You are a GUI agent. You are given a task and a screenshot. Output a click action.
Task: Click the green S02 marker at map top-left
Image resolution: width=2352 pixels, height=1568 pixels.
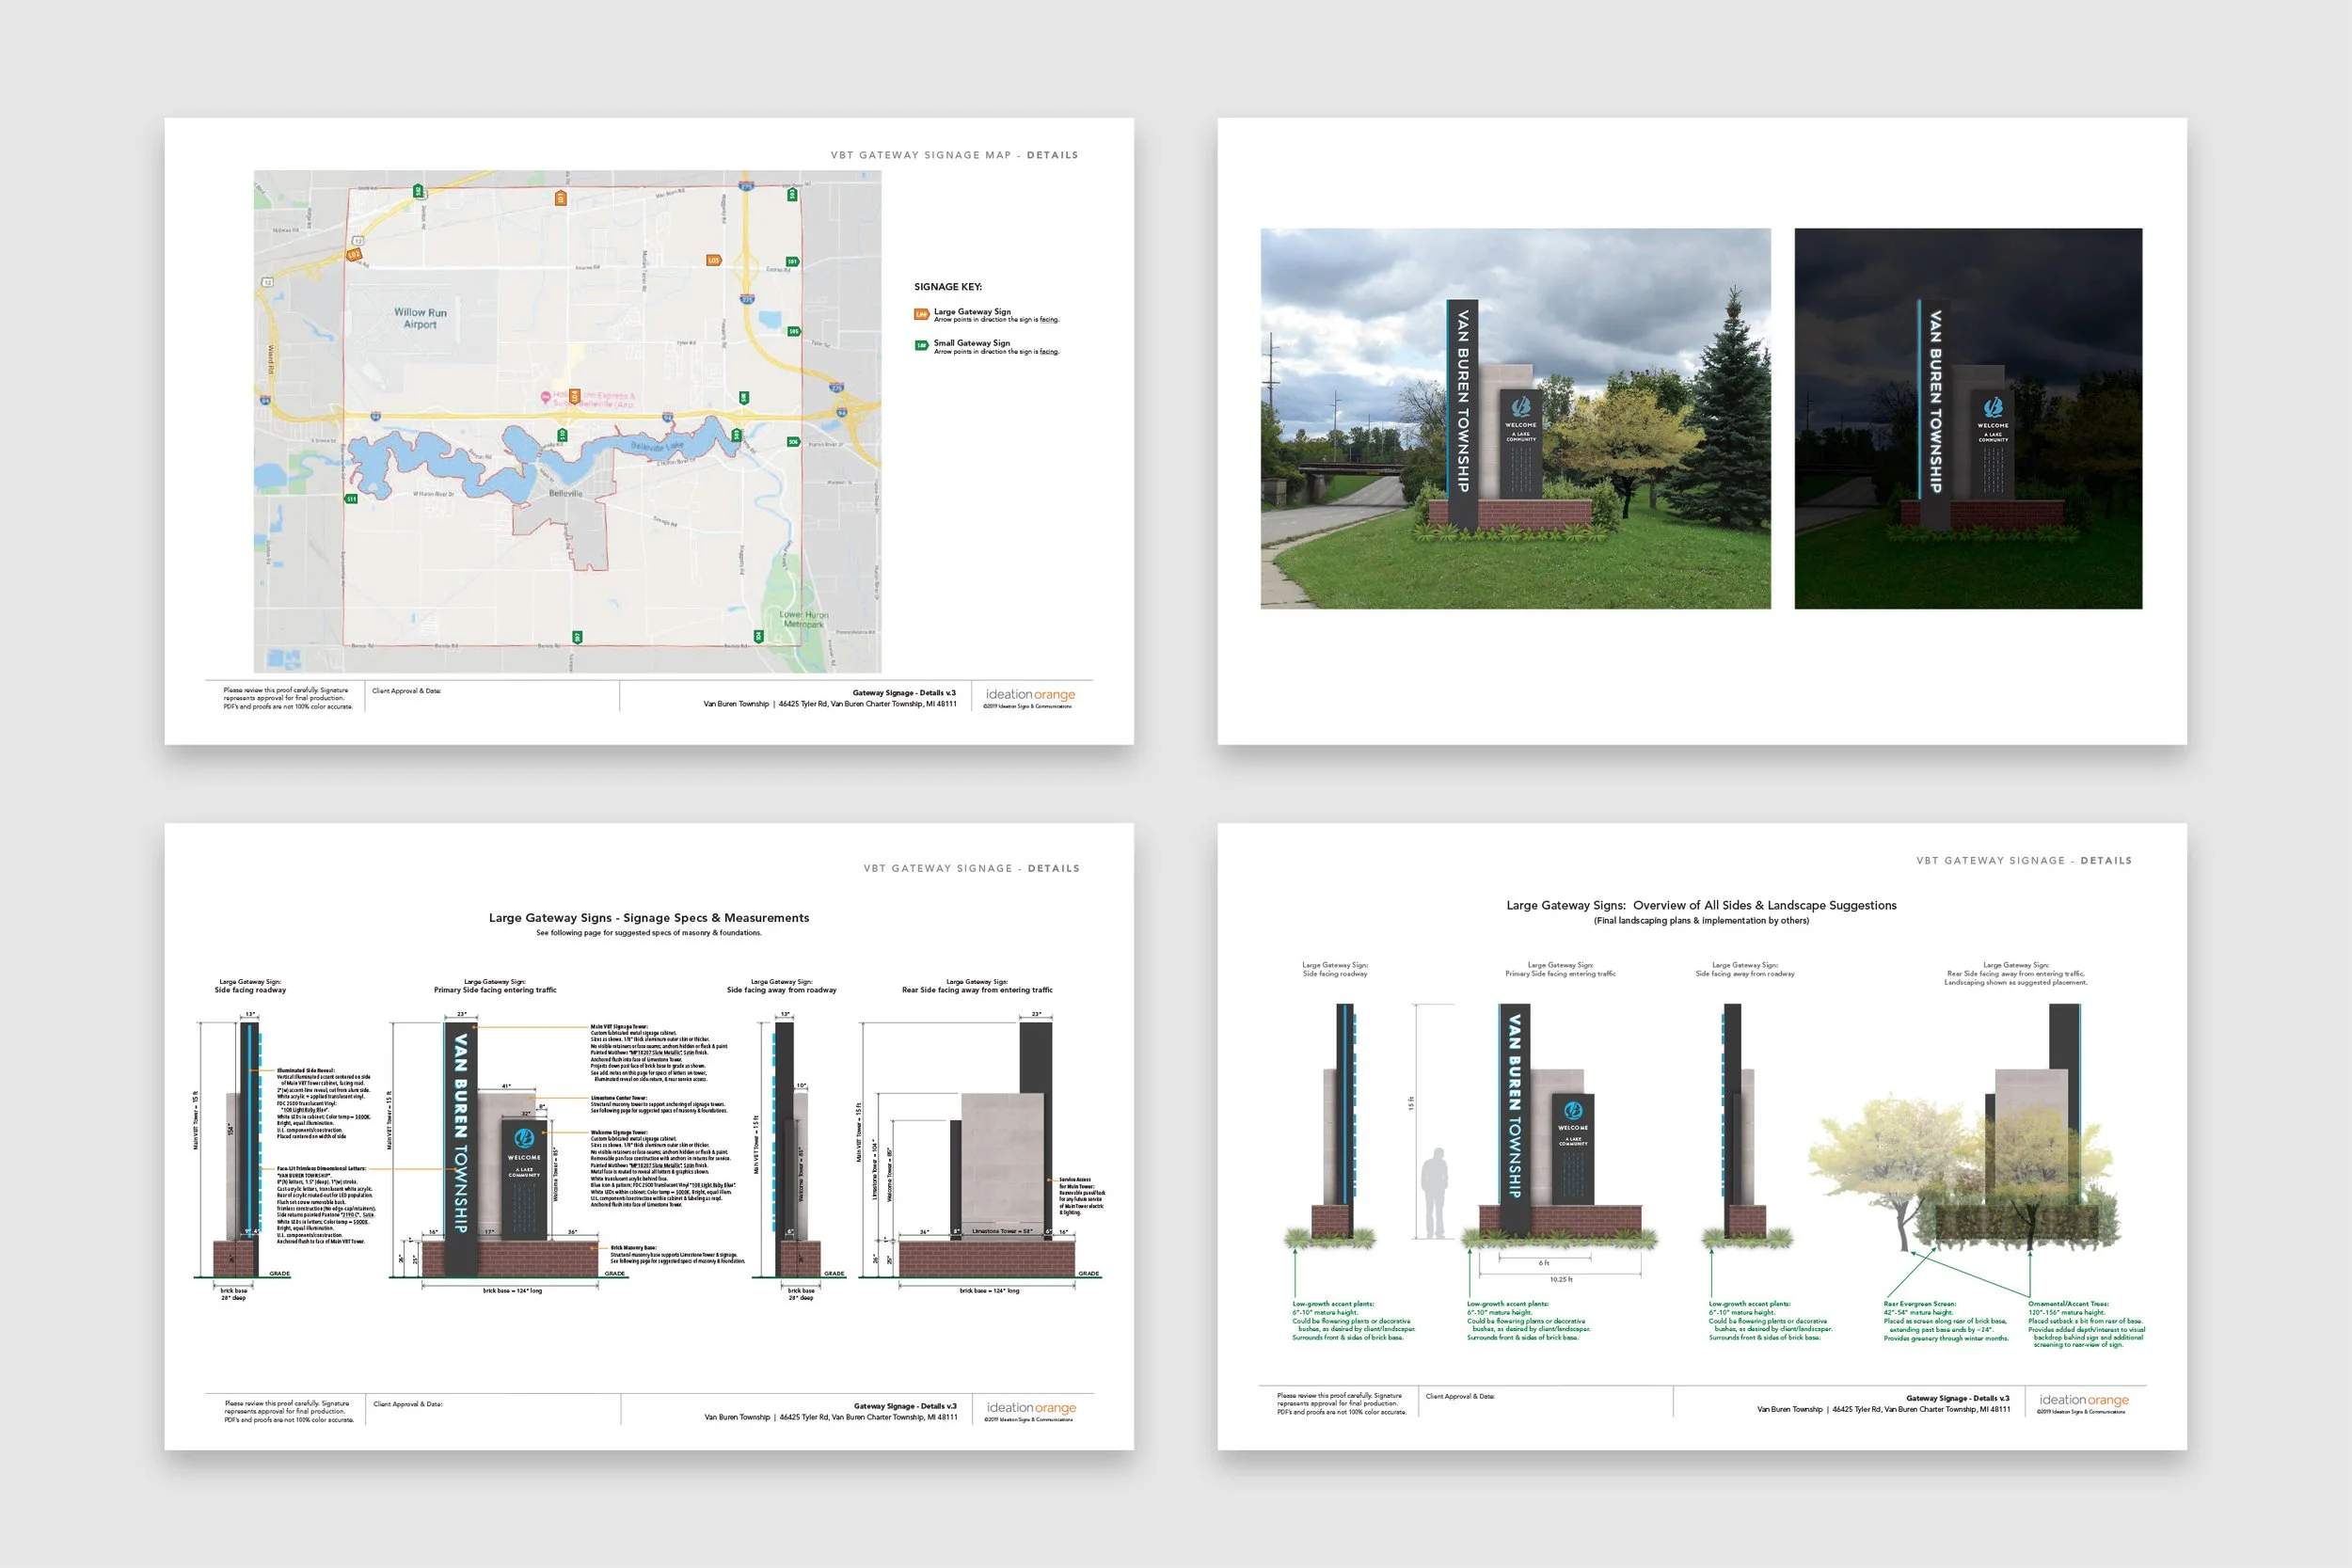coord(419,192)
